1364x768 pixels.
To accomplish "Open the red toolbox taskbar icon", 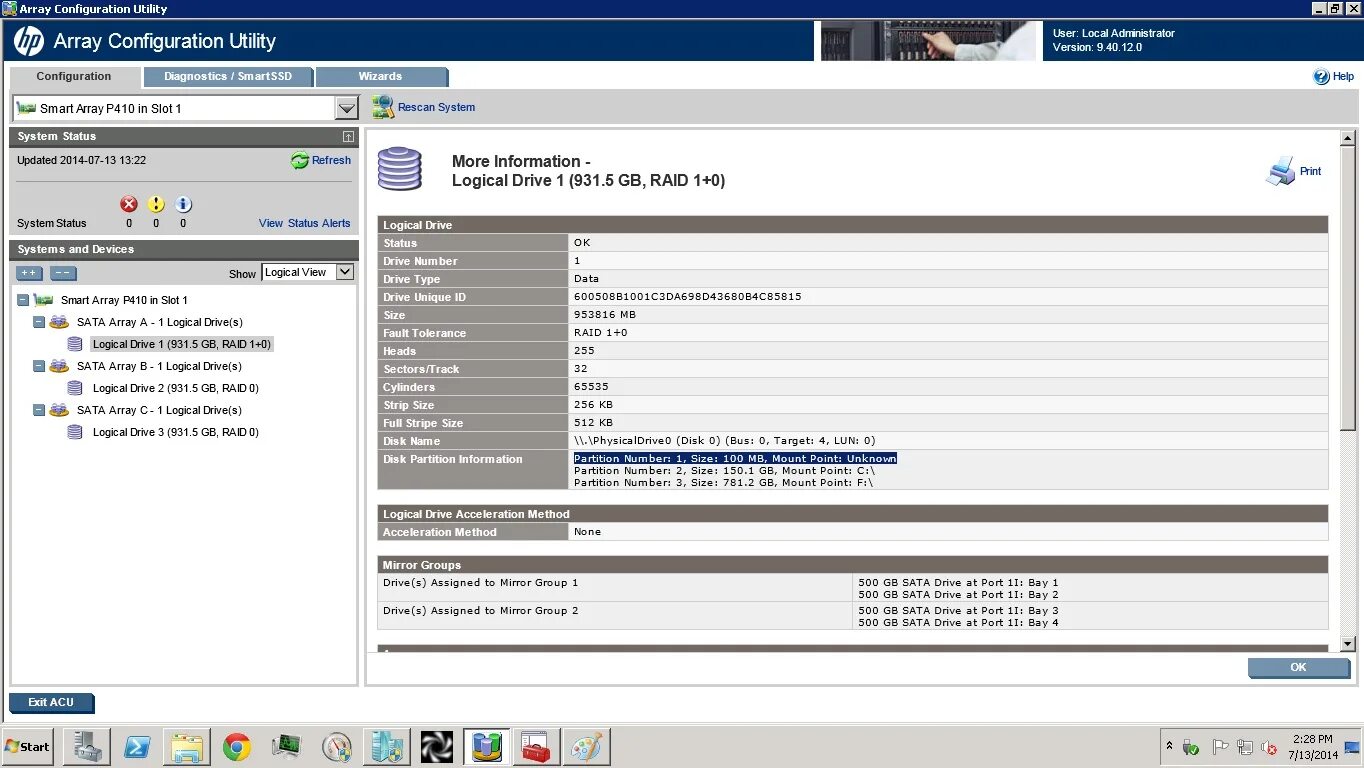I will point(537,747).
